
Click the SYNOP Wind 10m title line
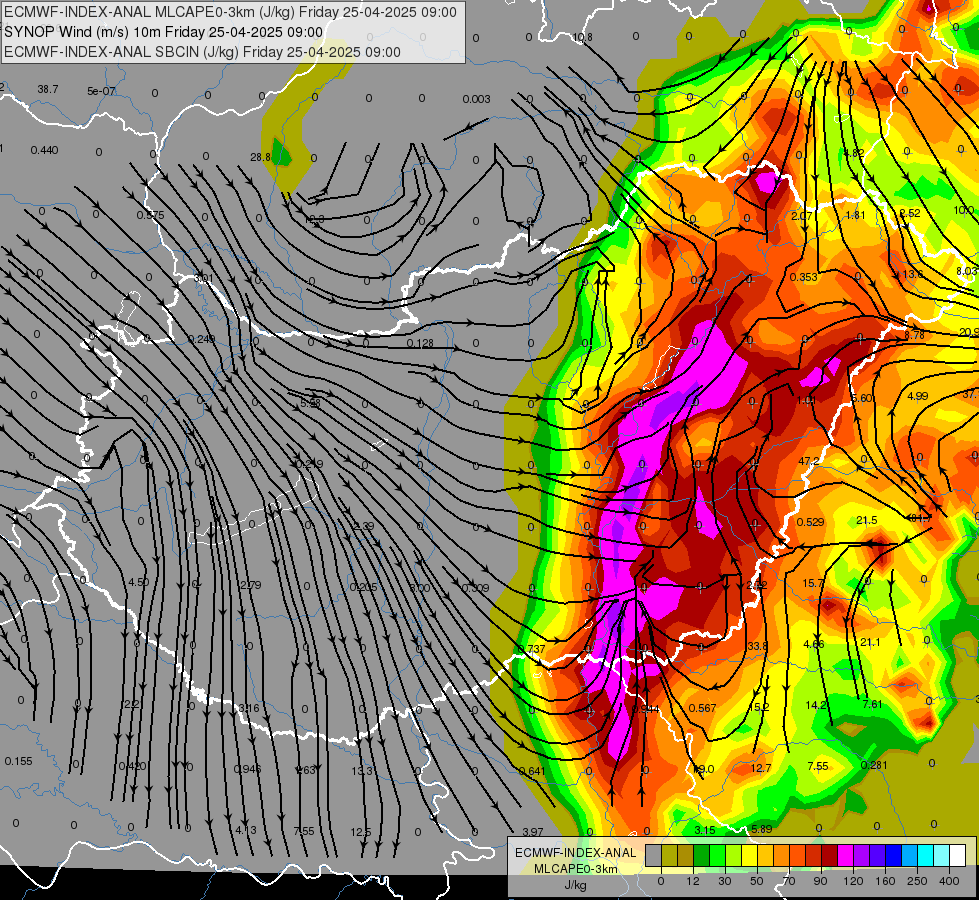[x=164, y=32]
